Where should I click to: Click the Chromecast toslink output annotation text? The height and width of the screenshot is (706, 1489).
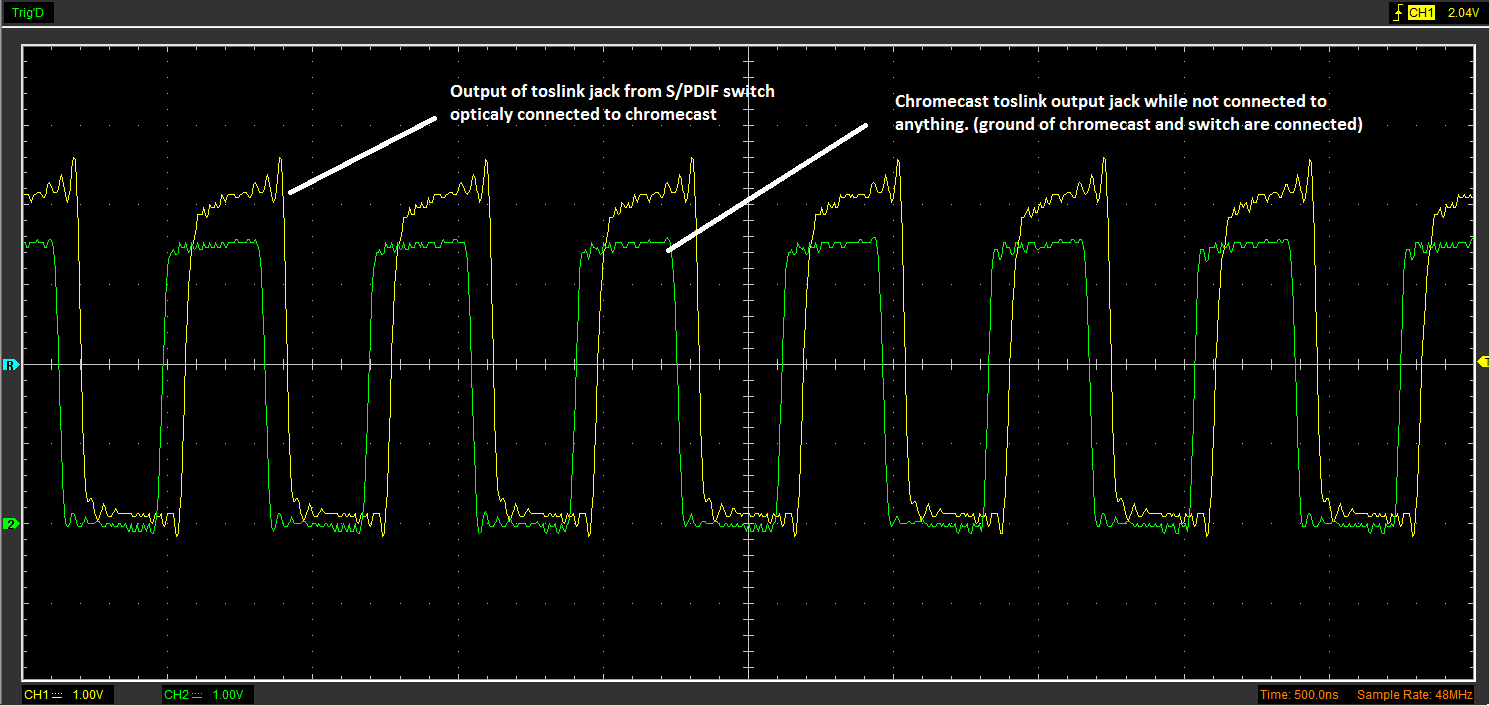click(x=1129, y=113)
